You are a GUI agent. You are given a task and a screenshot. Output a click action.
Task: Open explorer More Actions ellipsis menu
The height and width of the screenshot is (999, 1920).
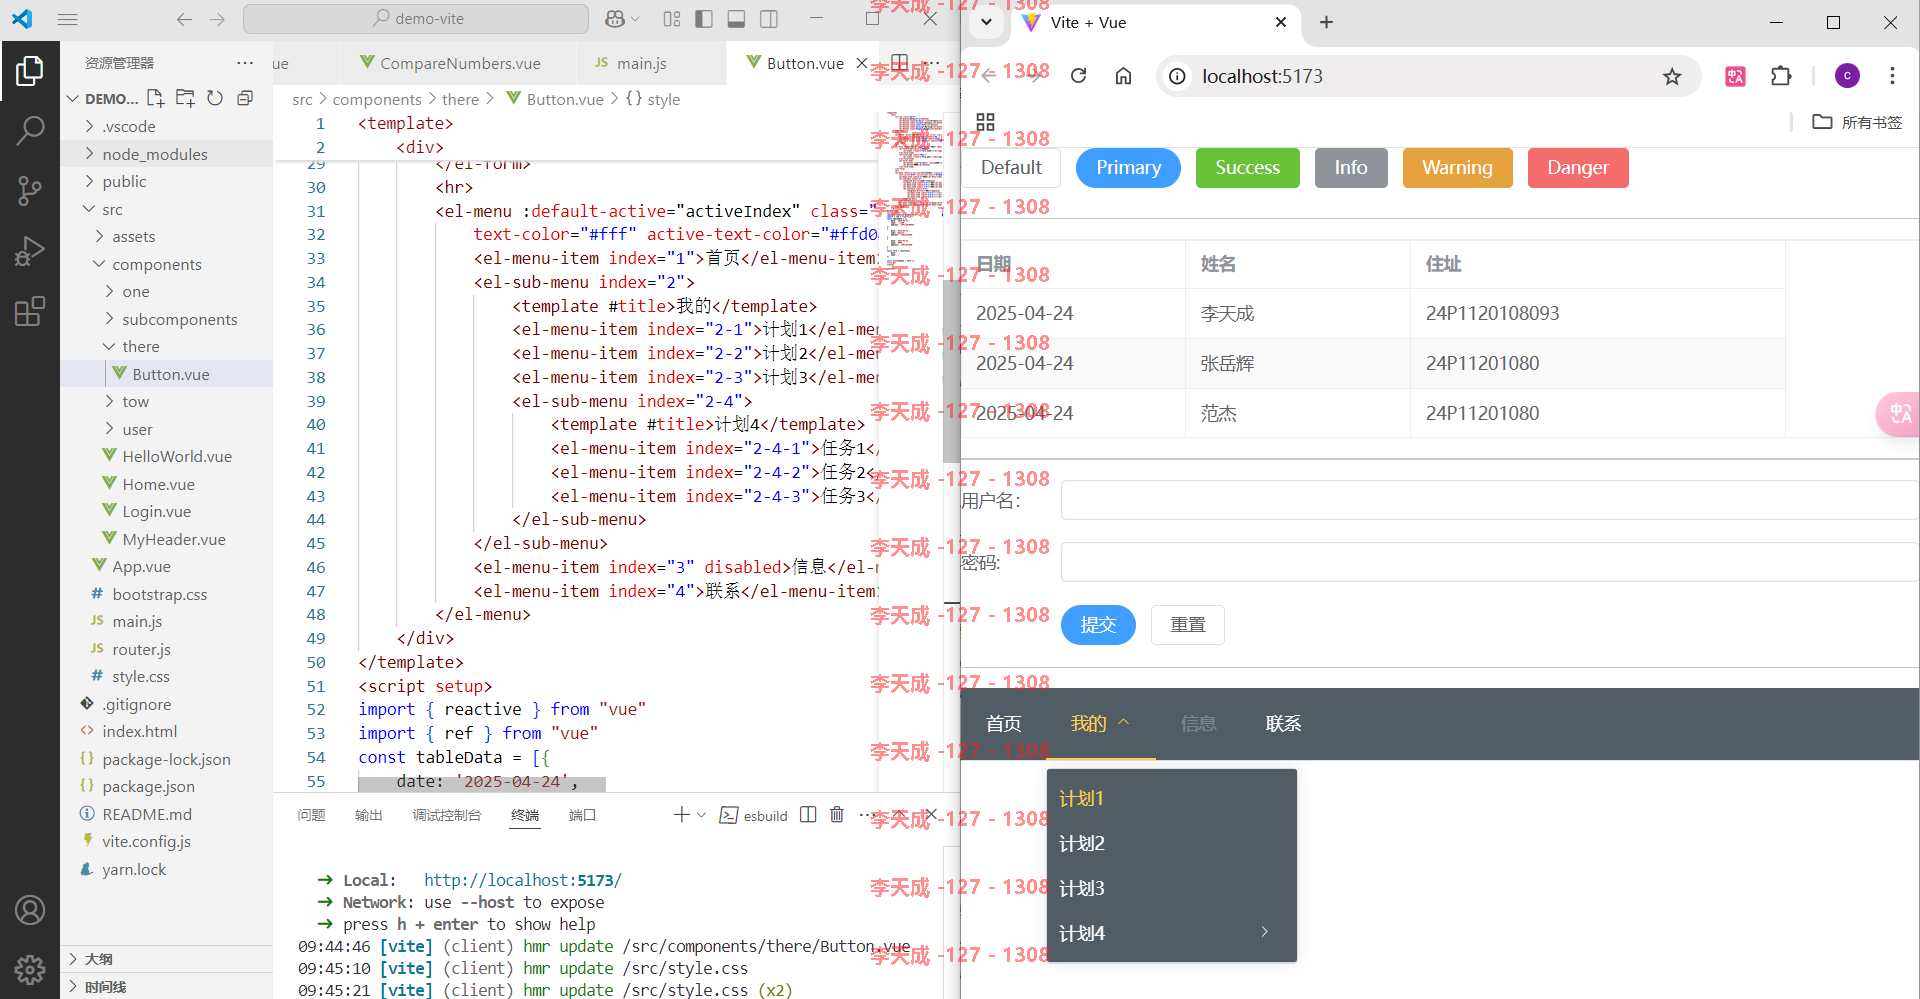pos(245,63)
